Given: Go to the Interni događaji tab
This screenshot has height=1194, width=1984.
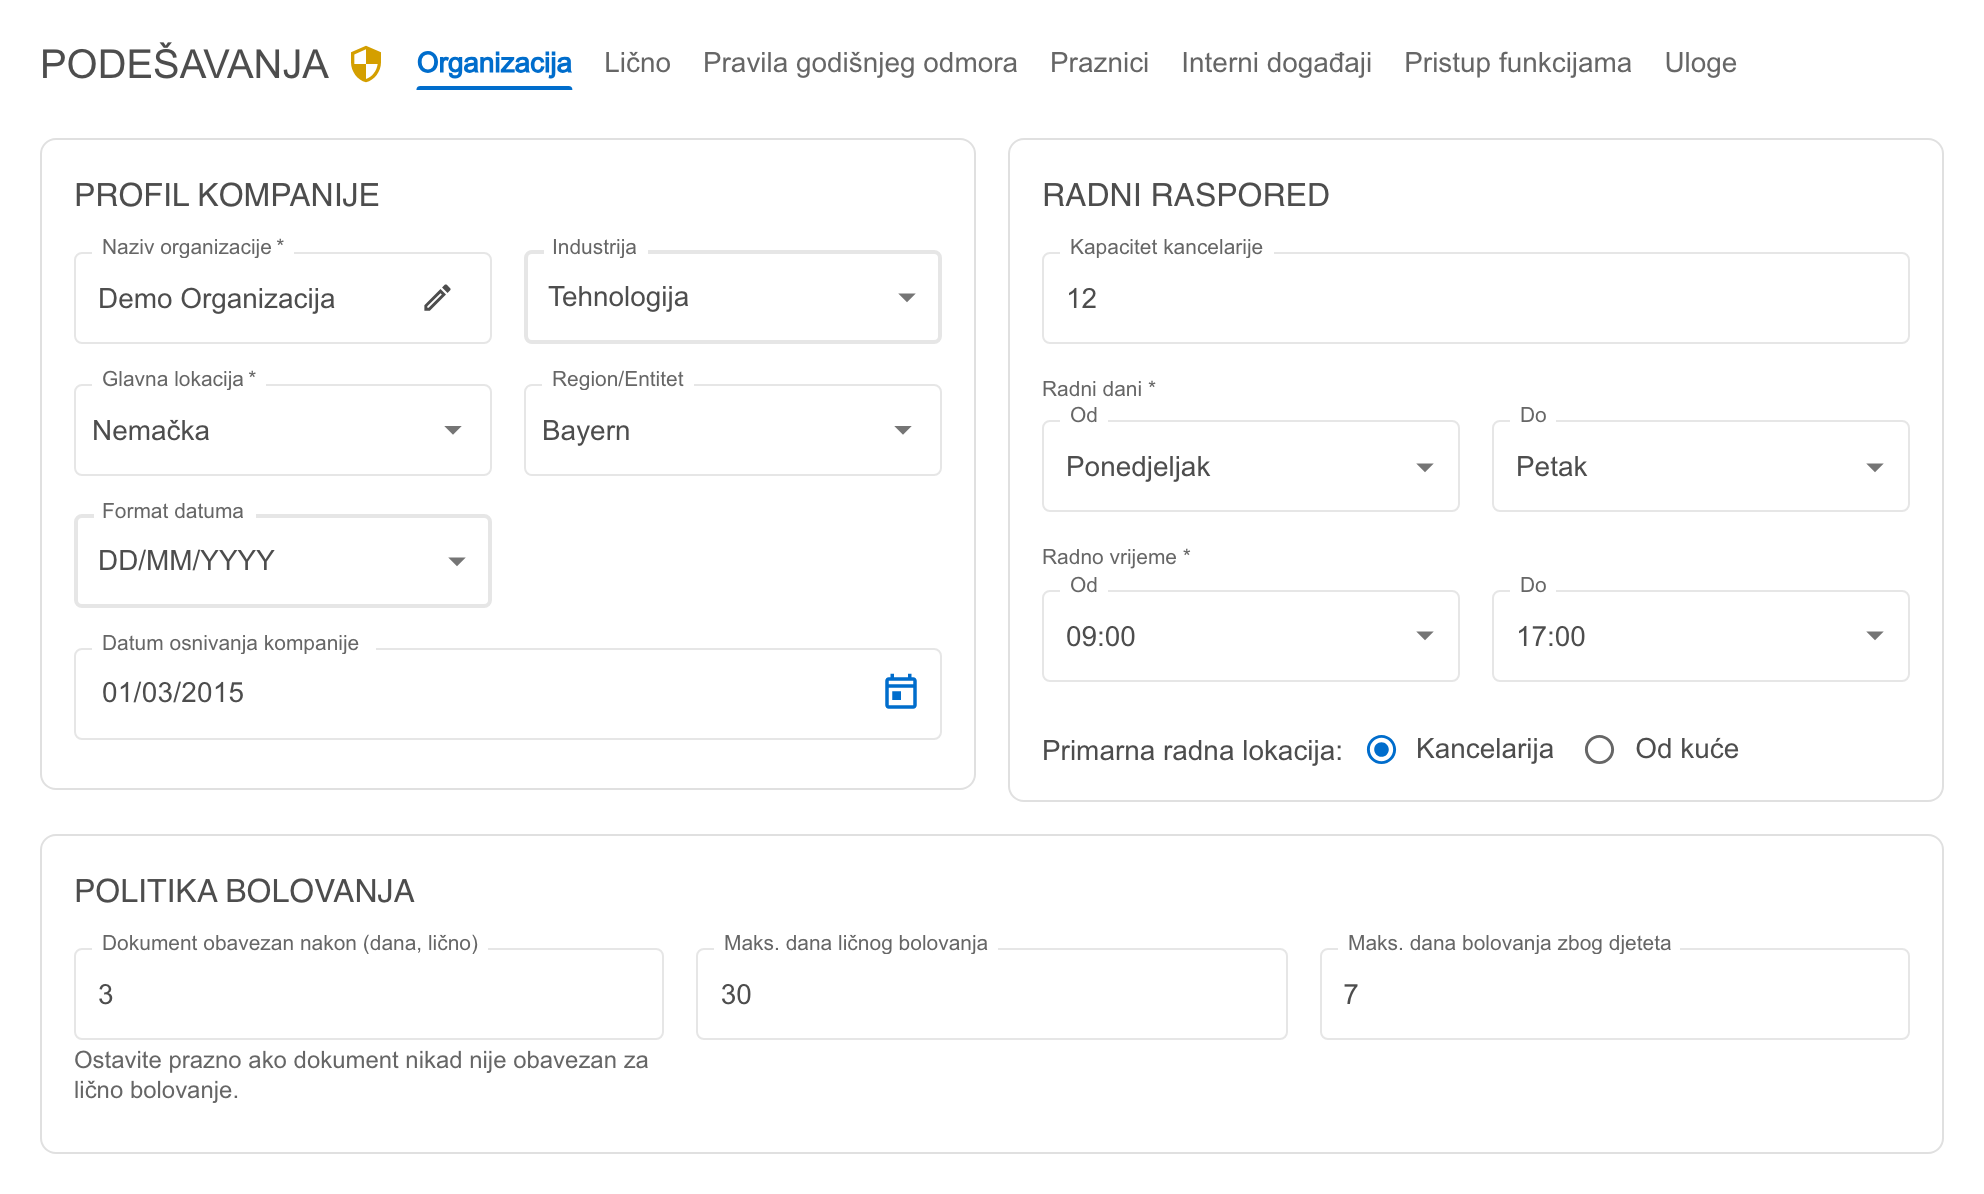Looking at the screenshot, I should [1276, 63].
